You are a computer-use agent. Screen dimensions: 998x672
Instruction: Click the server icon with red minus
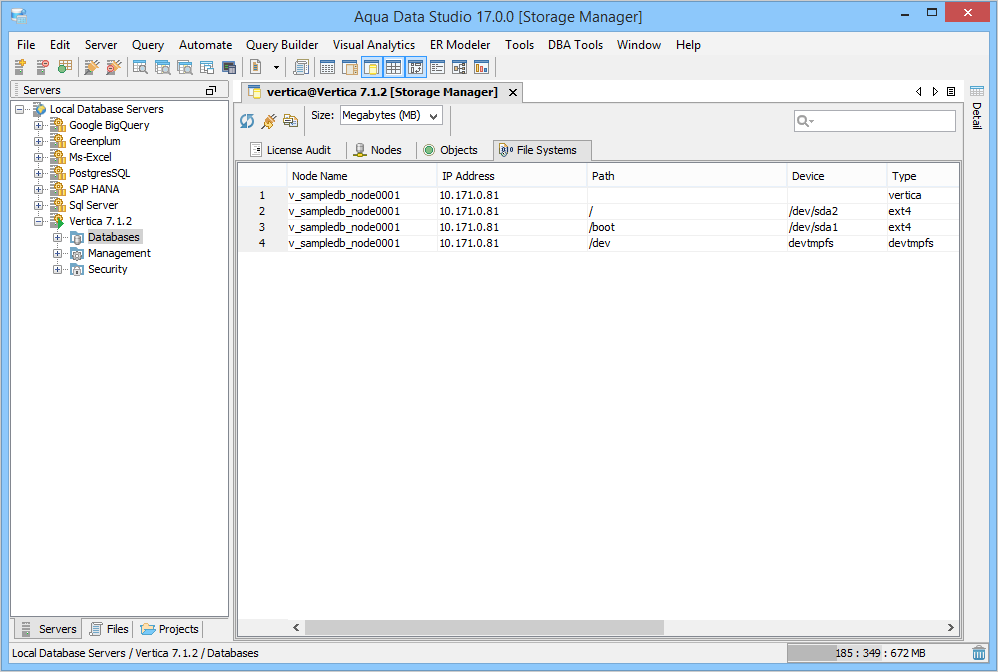[x=43, y=67]
